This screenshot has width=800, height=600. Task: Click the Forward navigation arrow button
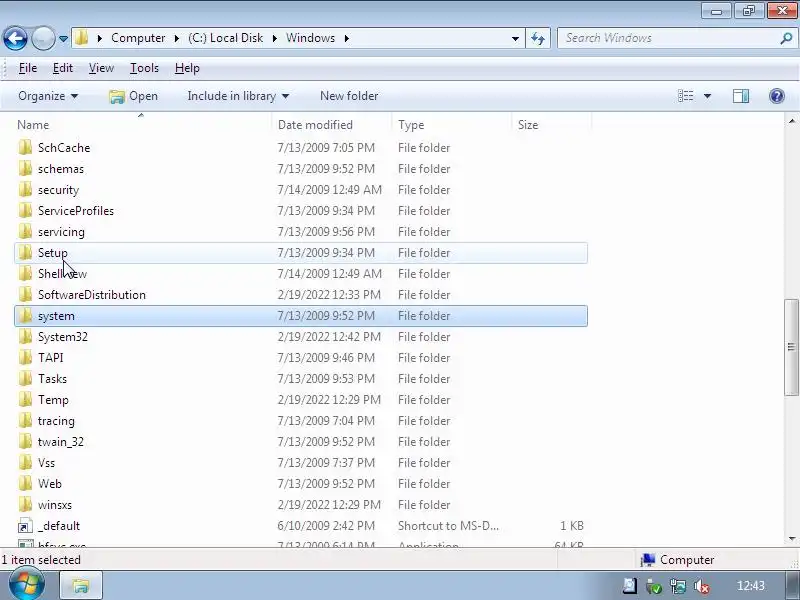[43, 38]
